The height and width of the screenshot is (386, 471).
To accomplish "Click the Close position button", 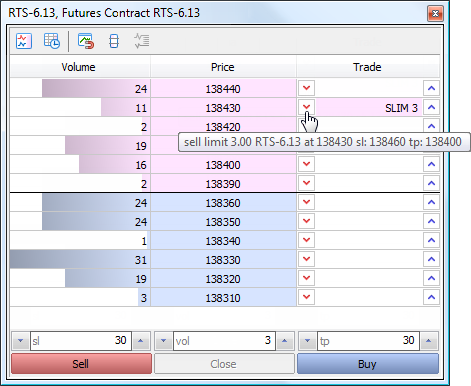I will click(x=224, y=364).
